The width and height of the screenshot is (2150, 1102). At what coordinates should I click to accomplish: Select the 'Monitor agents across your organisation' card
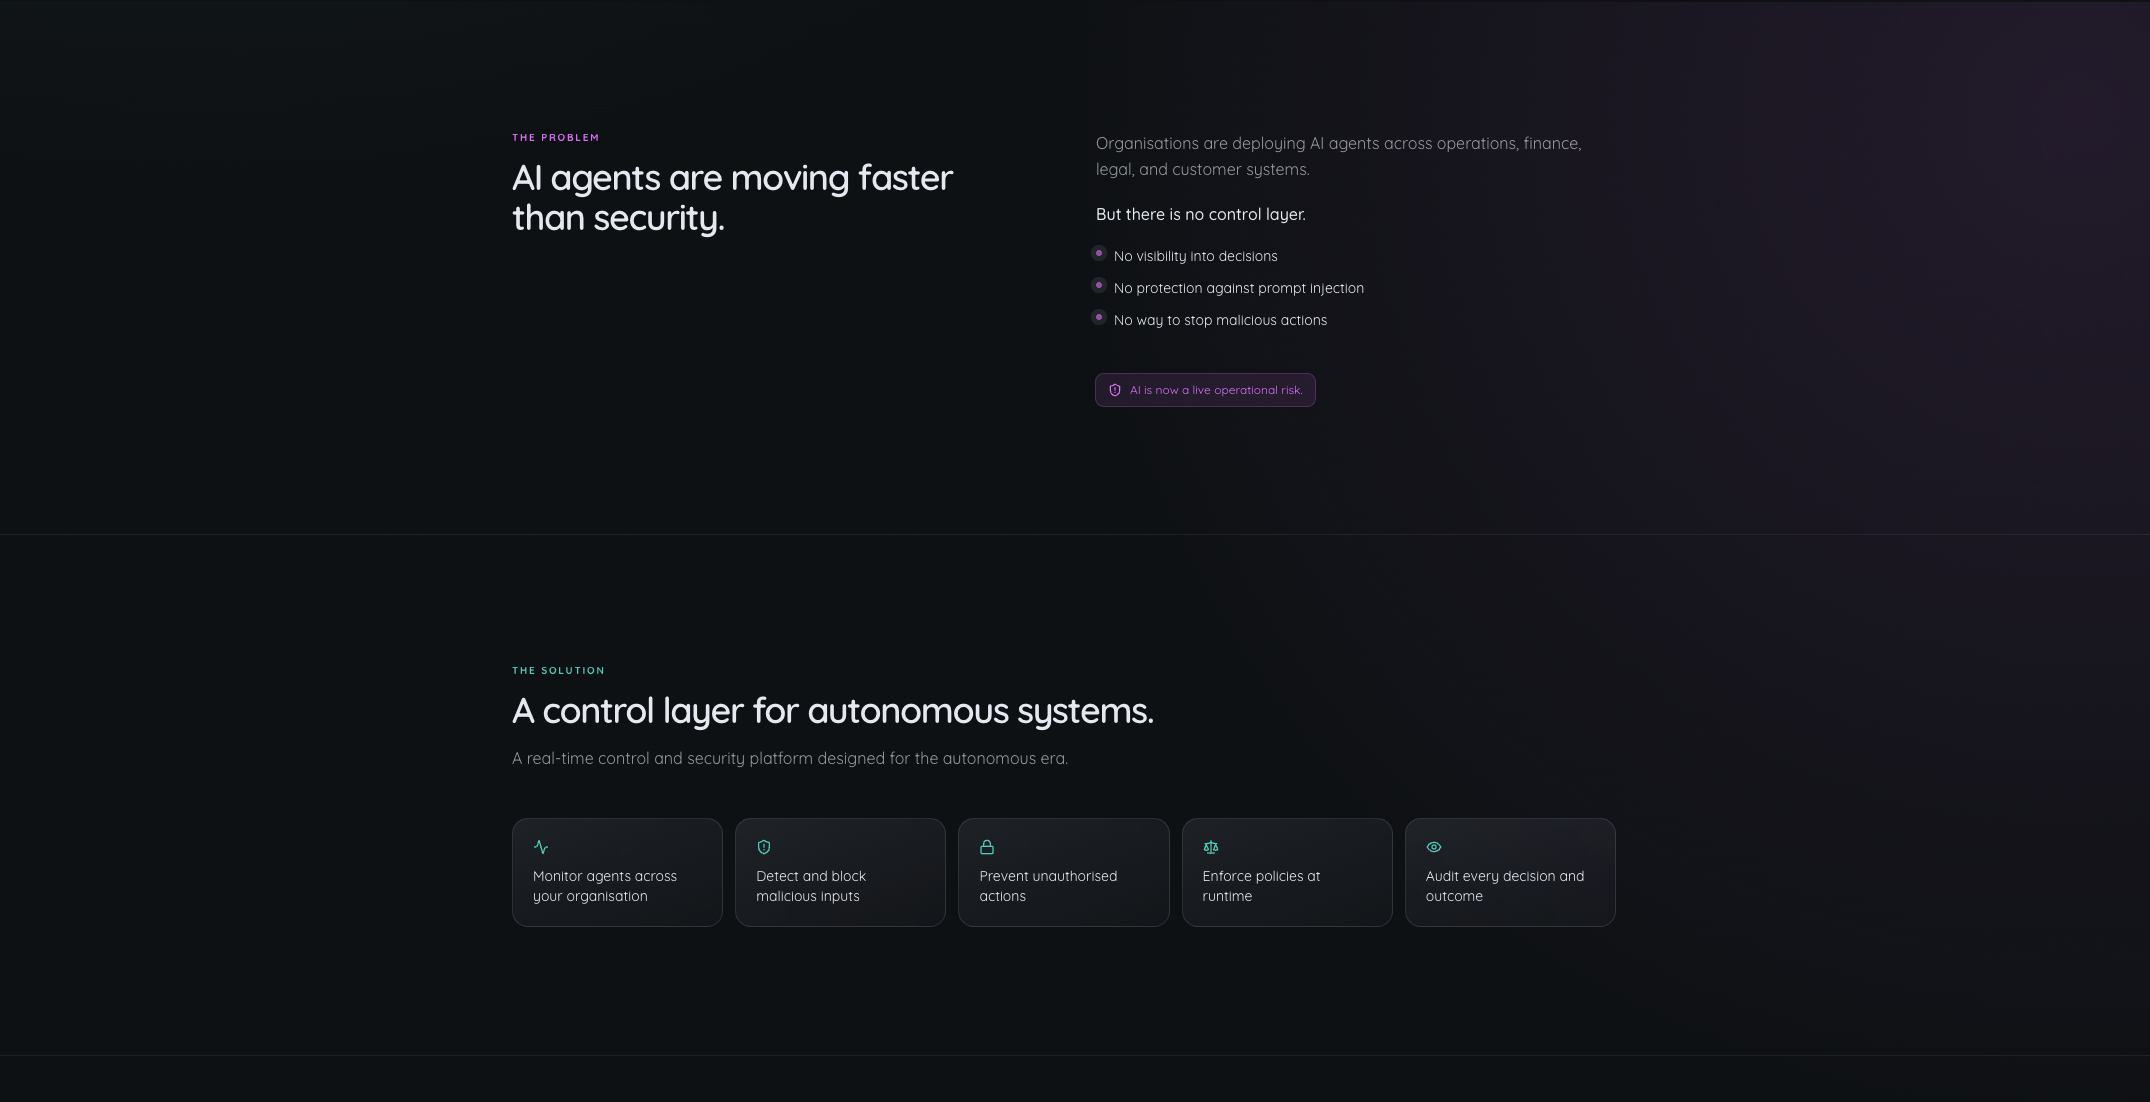pos(617,872)
